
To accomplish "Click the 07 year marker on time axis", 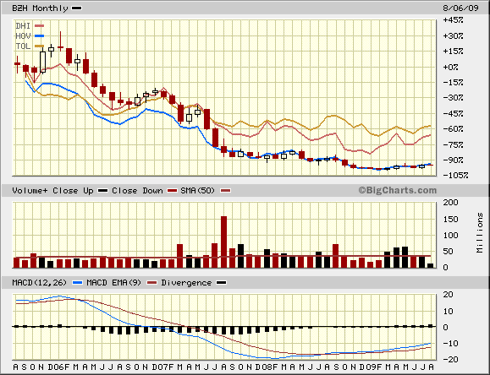I will point(162,367).
